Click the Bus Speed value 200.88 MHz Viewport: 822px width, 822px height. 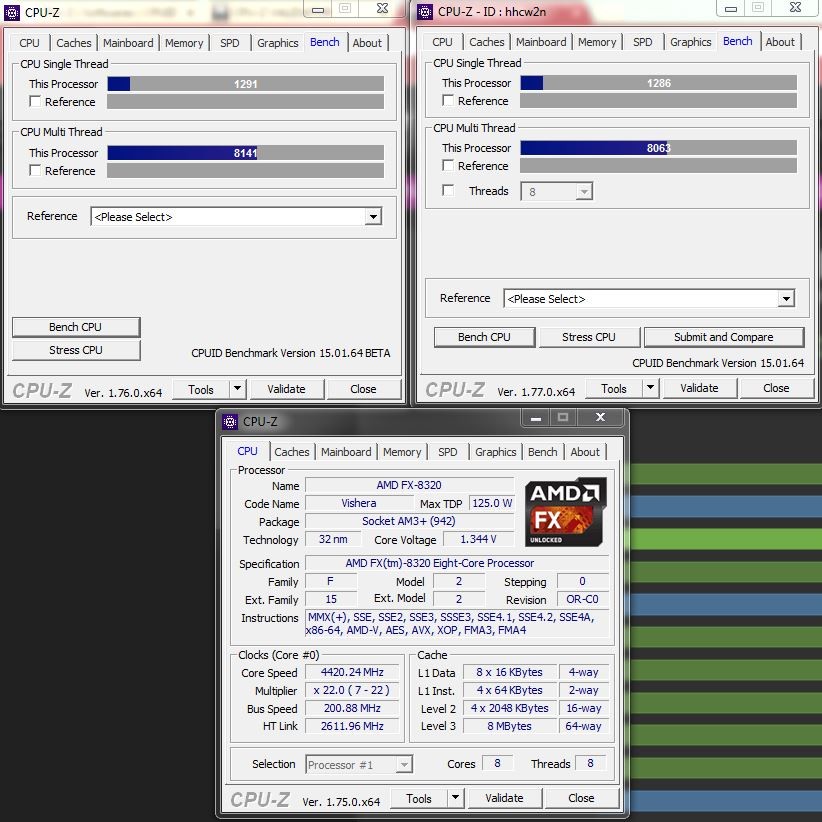[352, 708]
